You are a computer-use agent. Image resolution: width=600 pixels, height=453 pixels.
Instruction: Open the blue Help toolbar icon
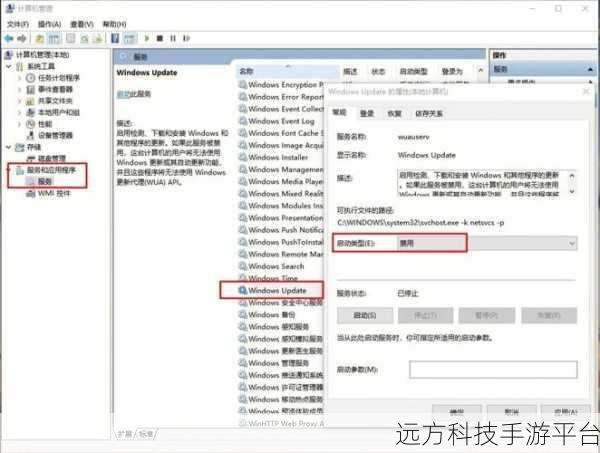pyautogui.click(x=115, y=38)
